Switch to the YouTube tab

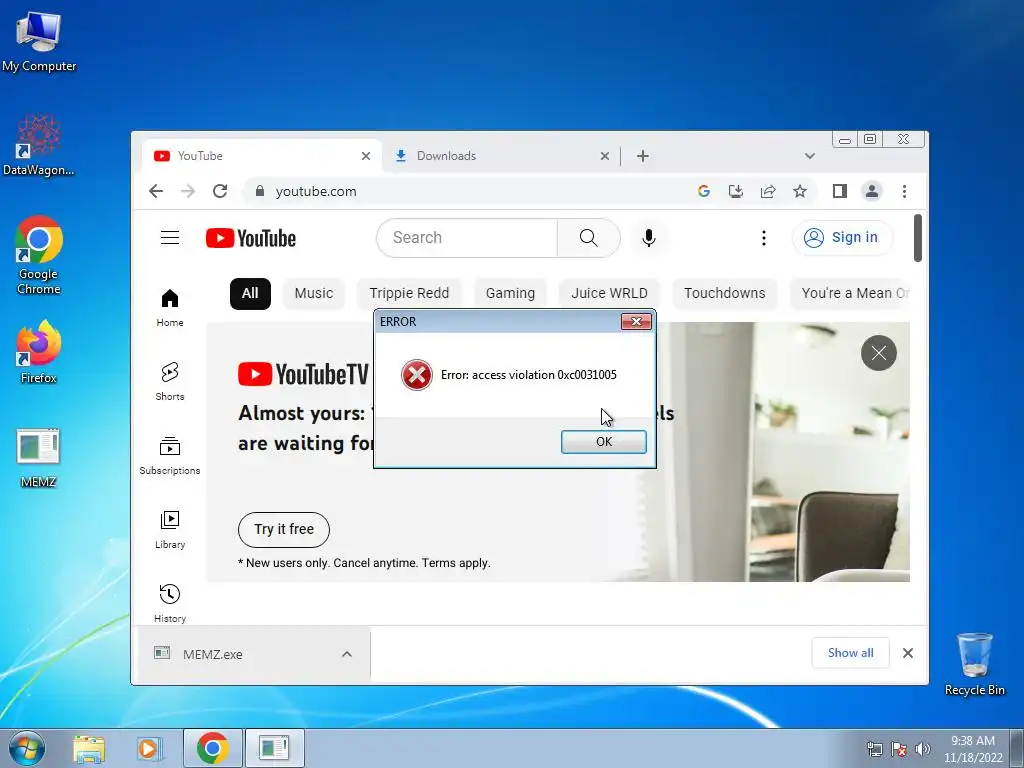click(x=261, y=156)
